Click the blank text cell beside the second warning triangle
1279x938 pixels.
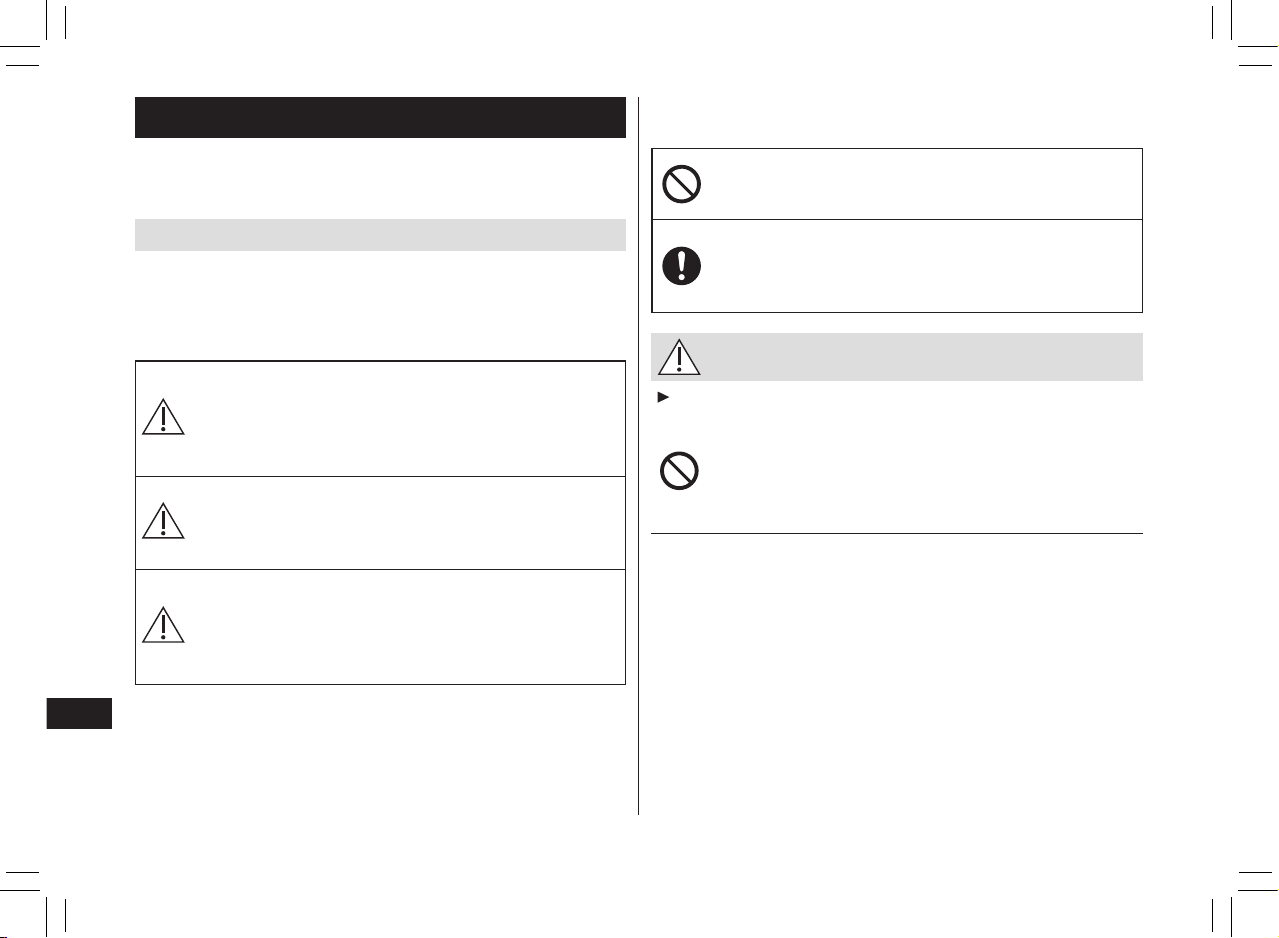(x=405, y=523)
